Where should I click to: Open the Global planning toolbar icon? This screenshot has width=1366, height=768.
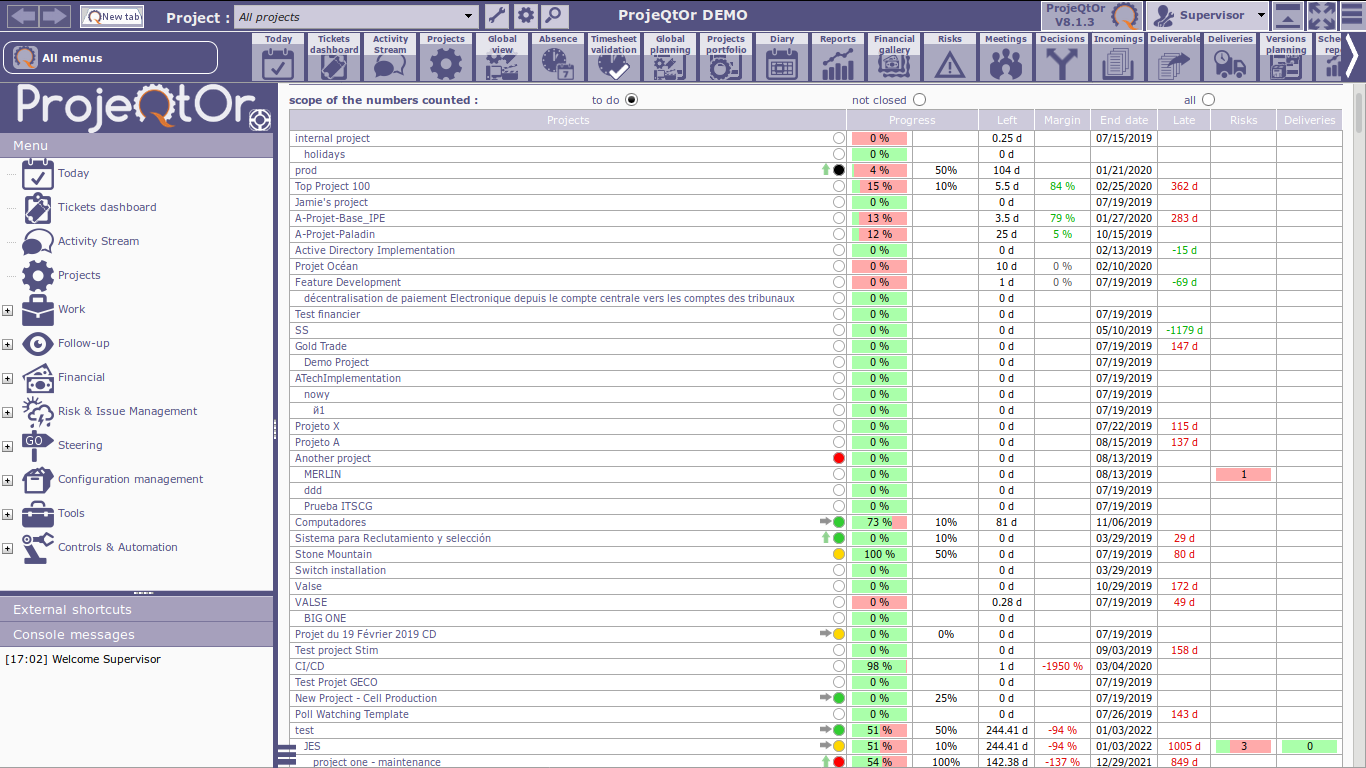click(x=670, y=57)
